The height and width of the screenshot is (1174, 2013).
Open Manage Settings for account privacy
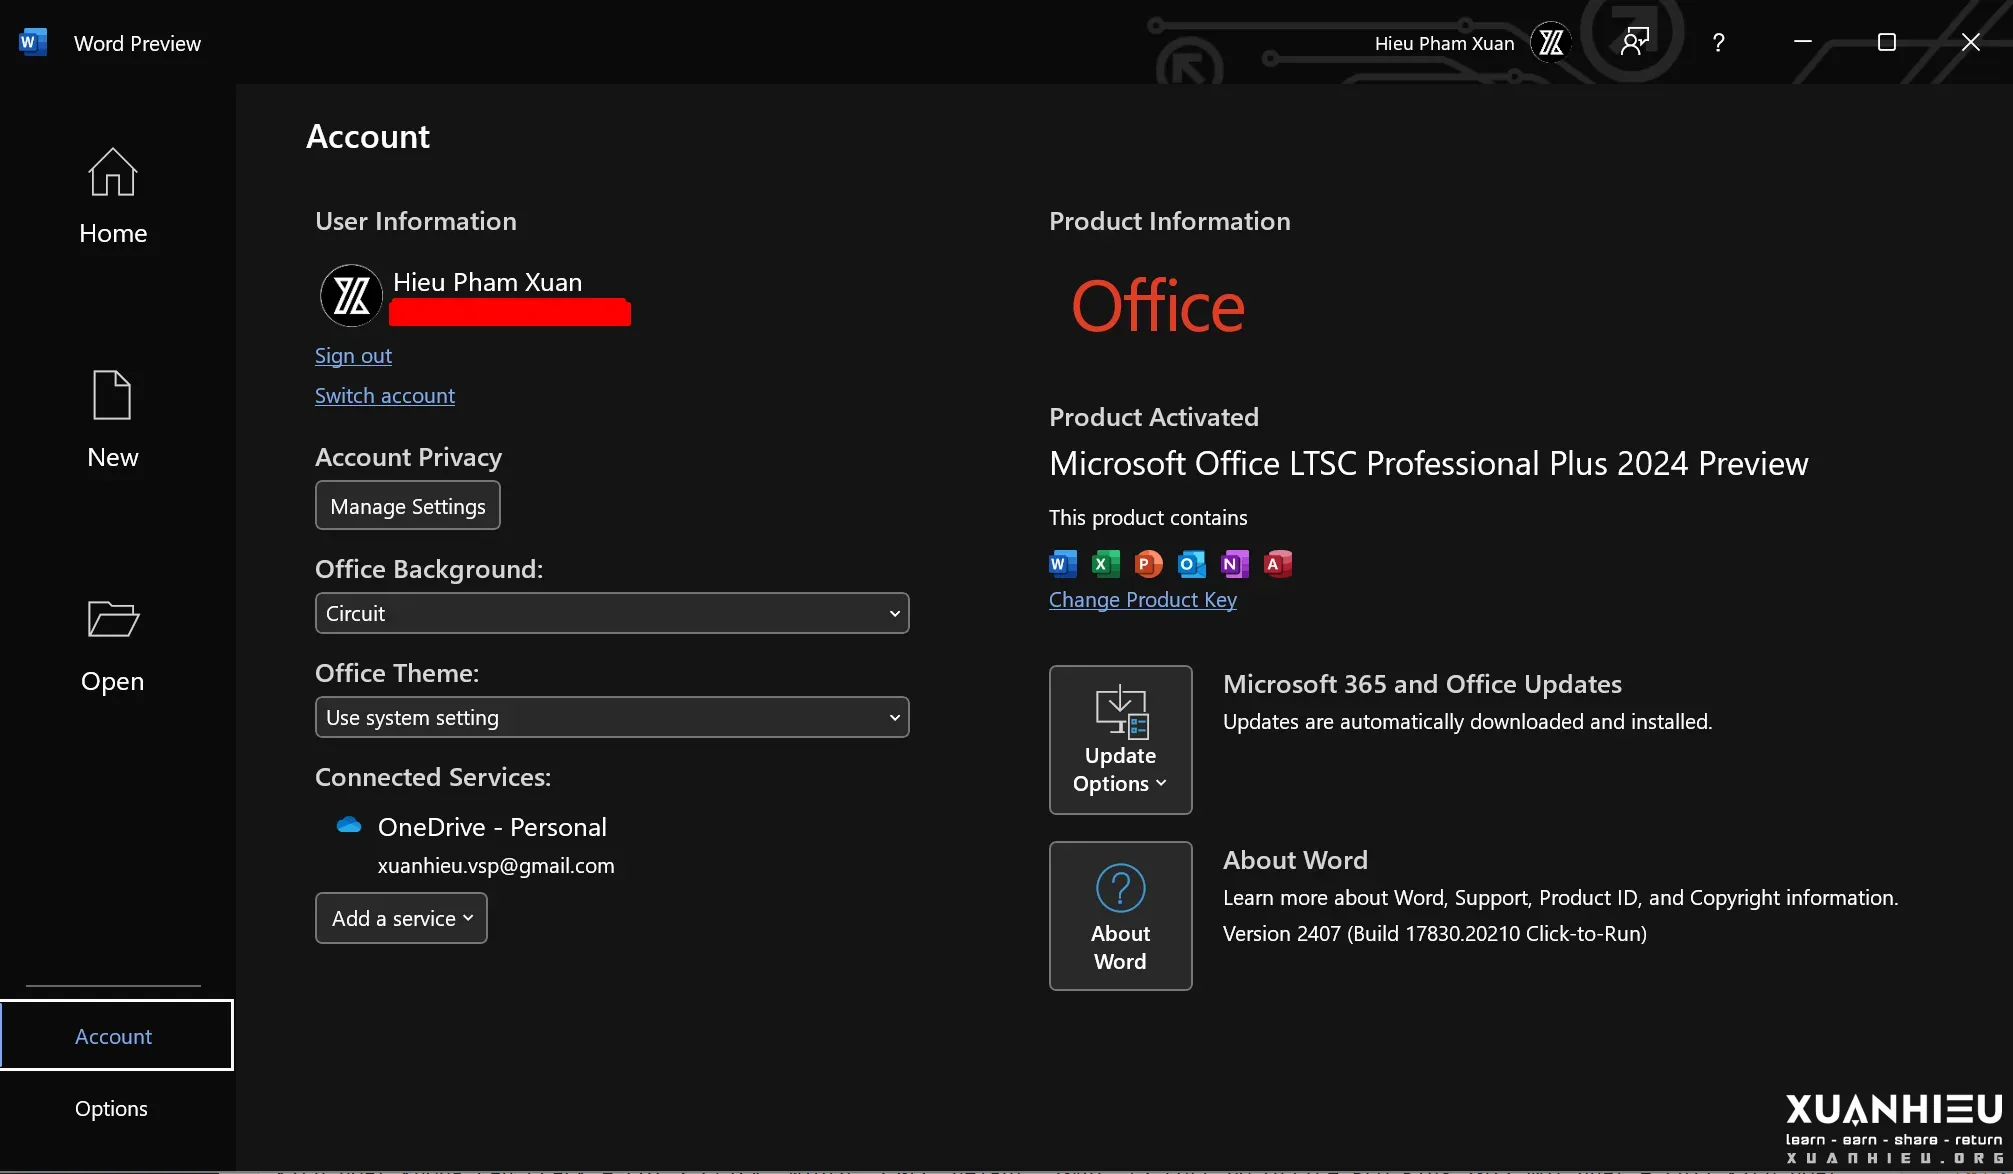pos(408,506)
